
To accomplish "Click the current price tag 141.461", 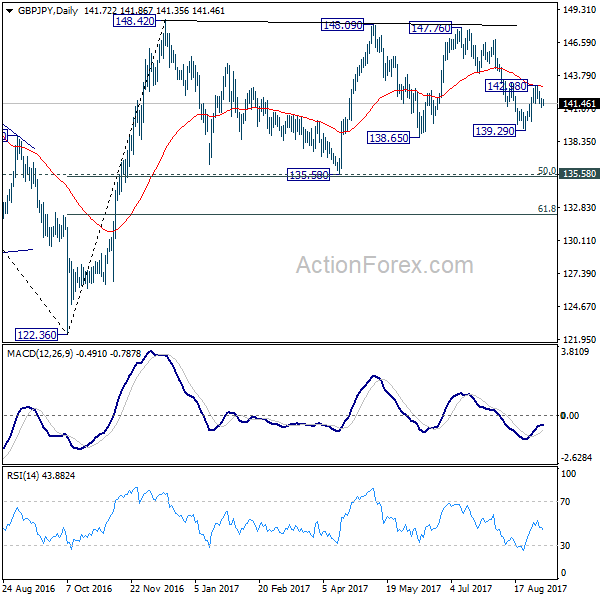I will tap(579, 104).
